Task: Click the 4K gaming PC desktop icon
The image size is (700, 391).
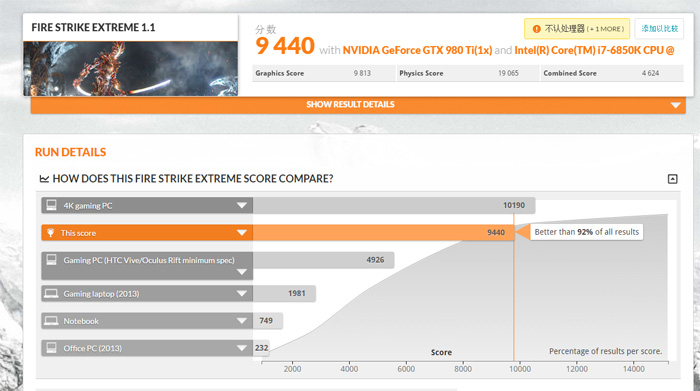Action: (51, 205)
